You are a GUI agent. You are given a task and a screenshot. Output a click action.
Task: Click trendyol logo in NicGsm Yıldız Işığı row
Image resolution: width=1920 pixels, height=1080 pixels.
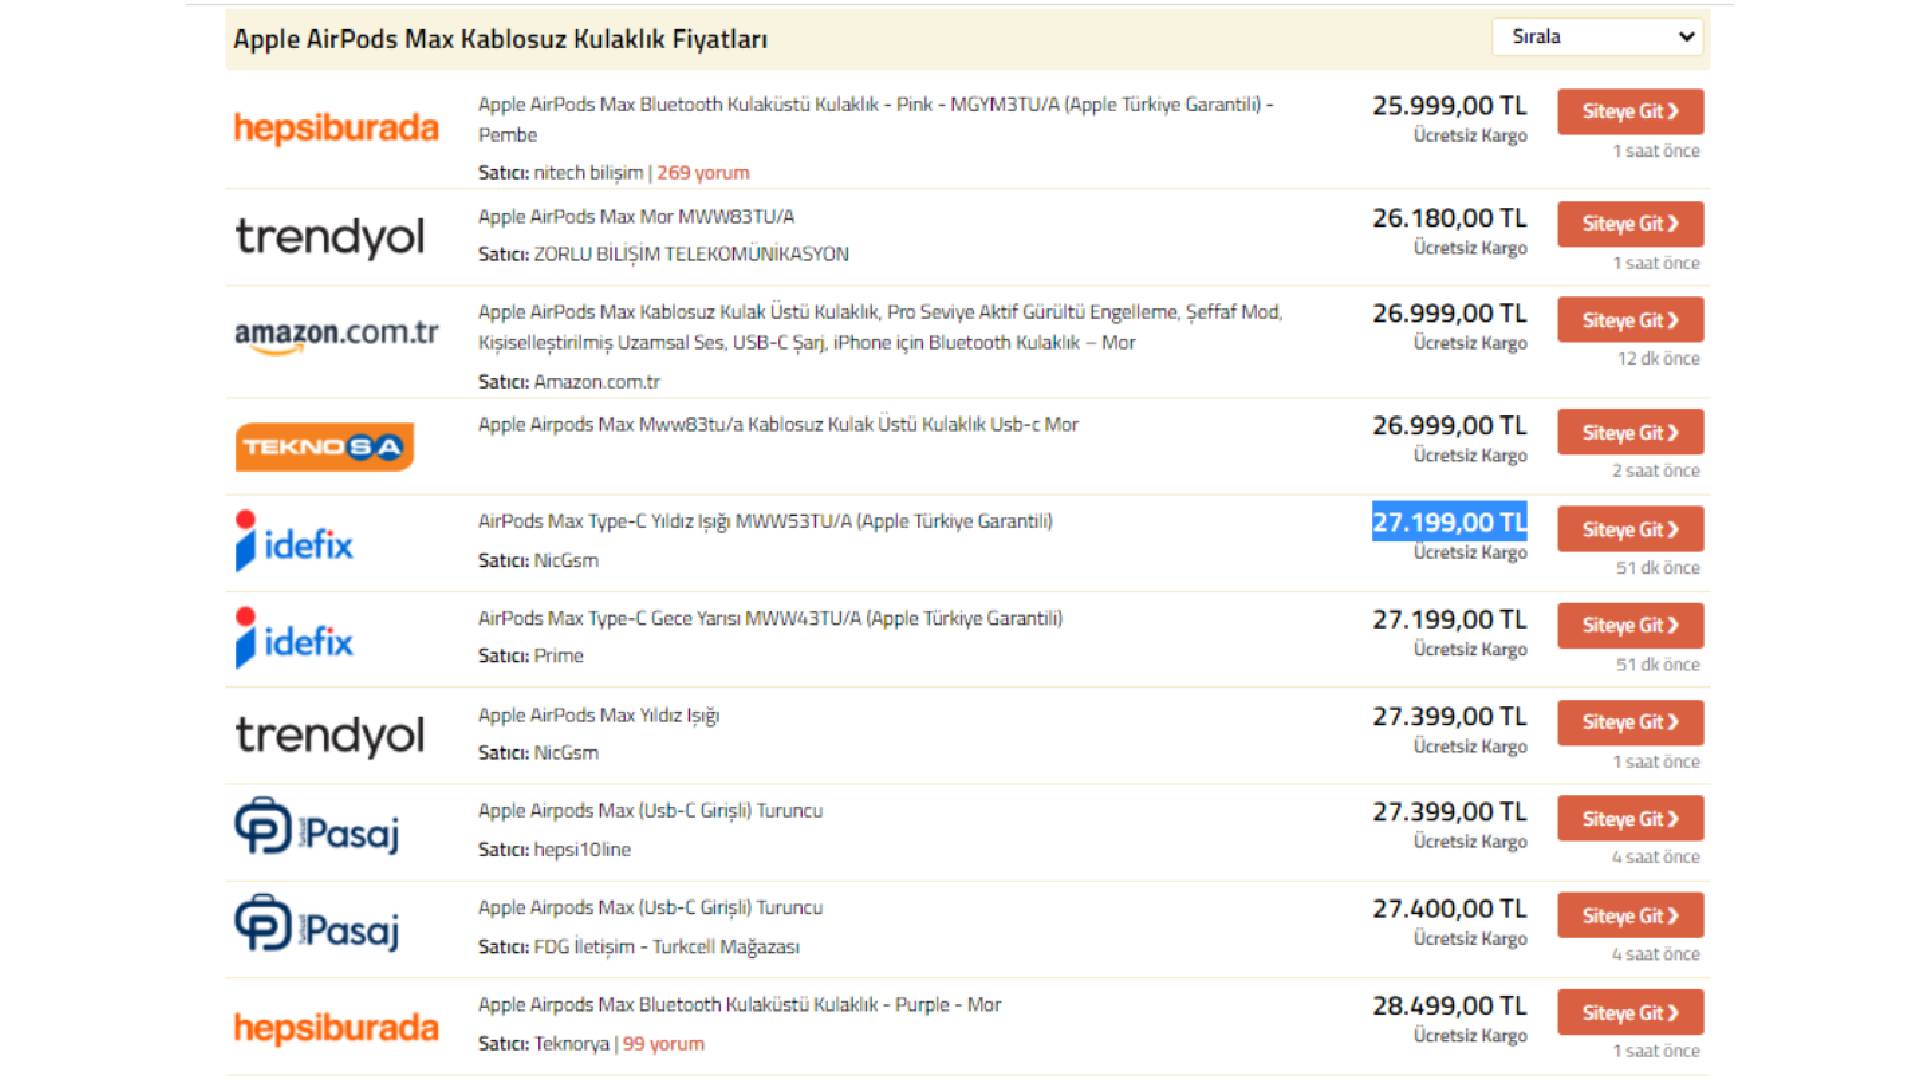pos(330,735)
